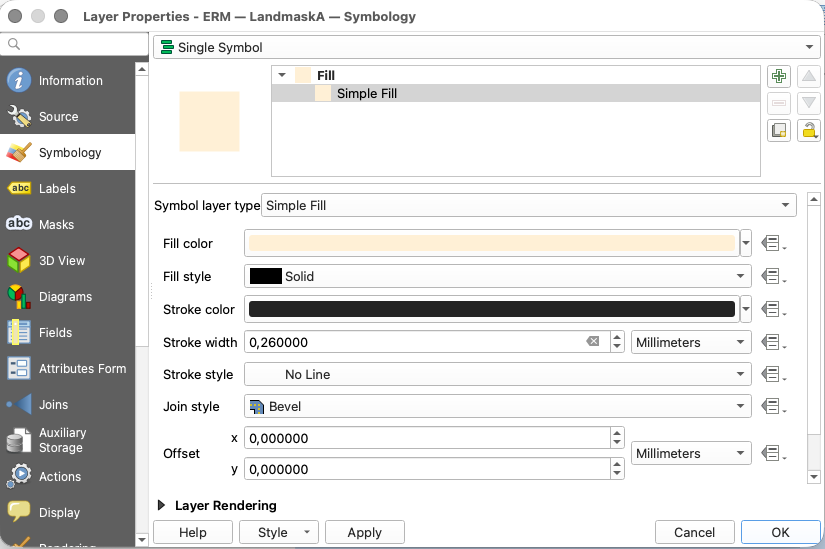Image resolution: width=825 pixels, height=549 pixels.
Task: Click the lock symbol layer icon
Action: 808,130
